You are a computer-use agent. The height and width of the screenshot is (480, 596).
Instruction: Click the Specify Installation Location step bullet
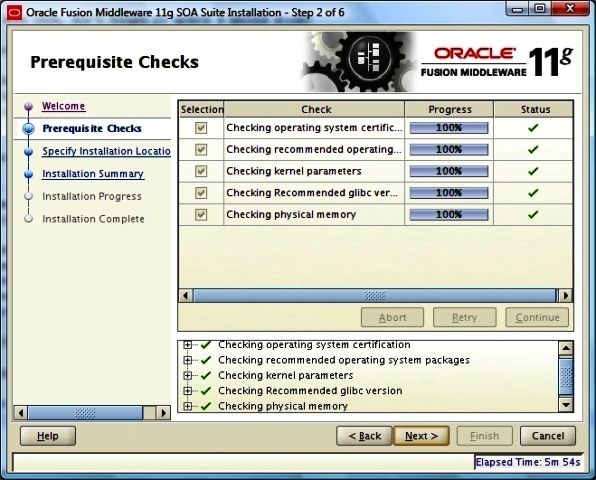click(x=29, y=152)
